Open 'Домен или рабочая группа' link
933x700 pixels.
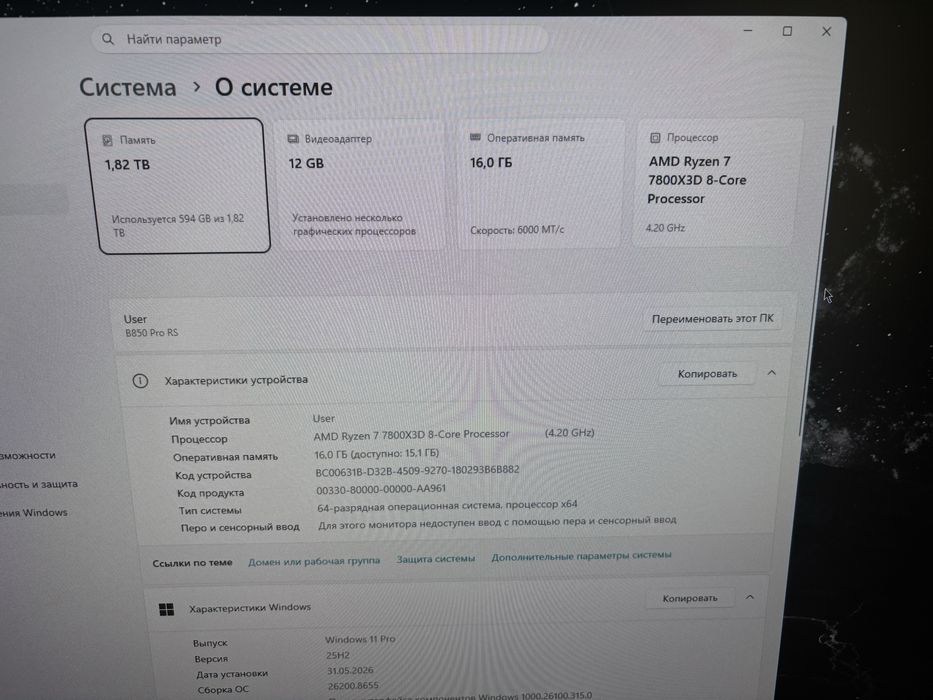[x=314, y=561]
